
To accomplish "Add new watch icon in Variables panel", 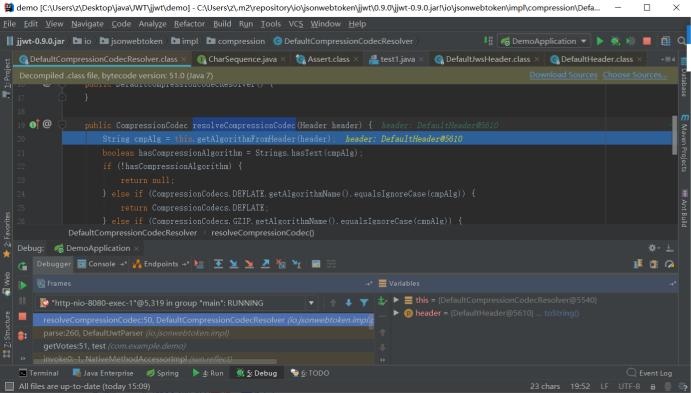I will click(383, 301).
